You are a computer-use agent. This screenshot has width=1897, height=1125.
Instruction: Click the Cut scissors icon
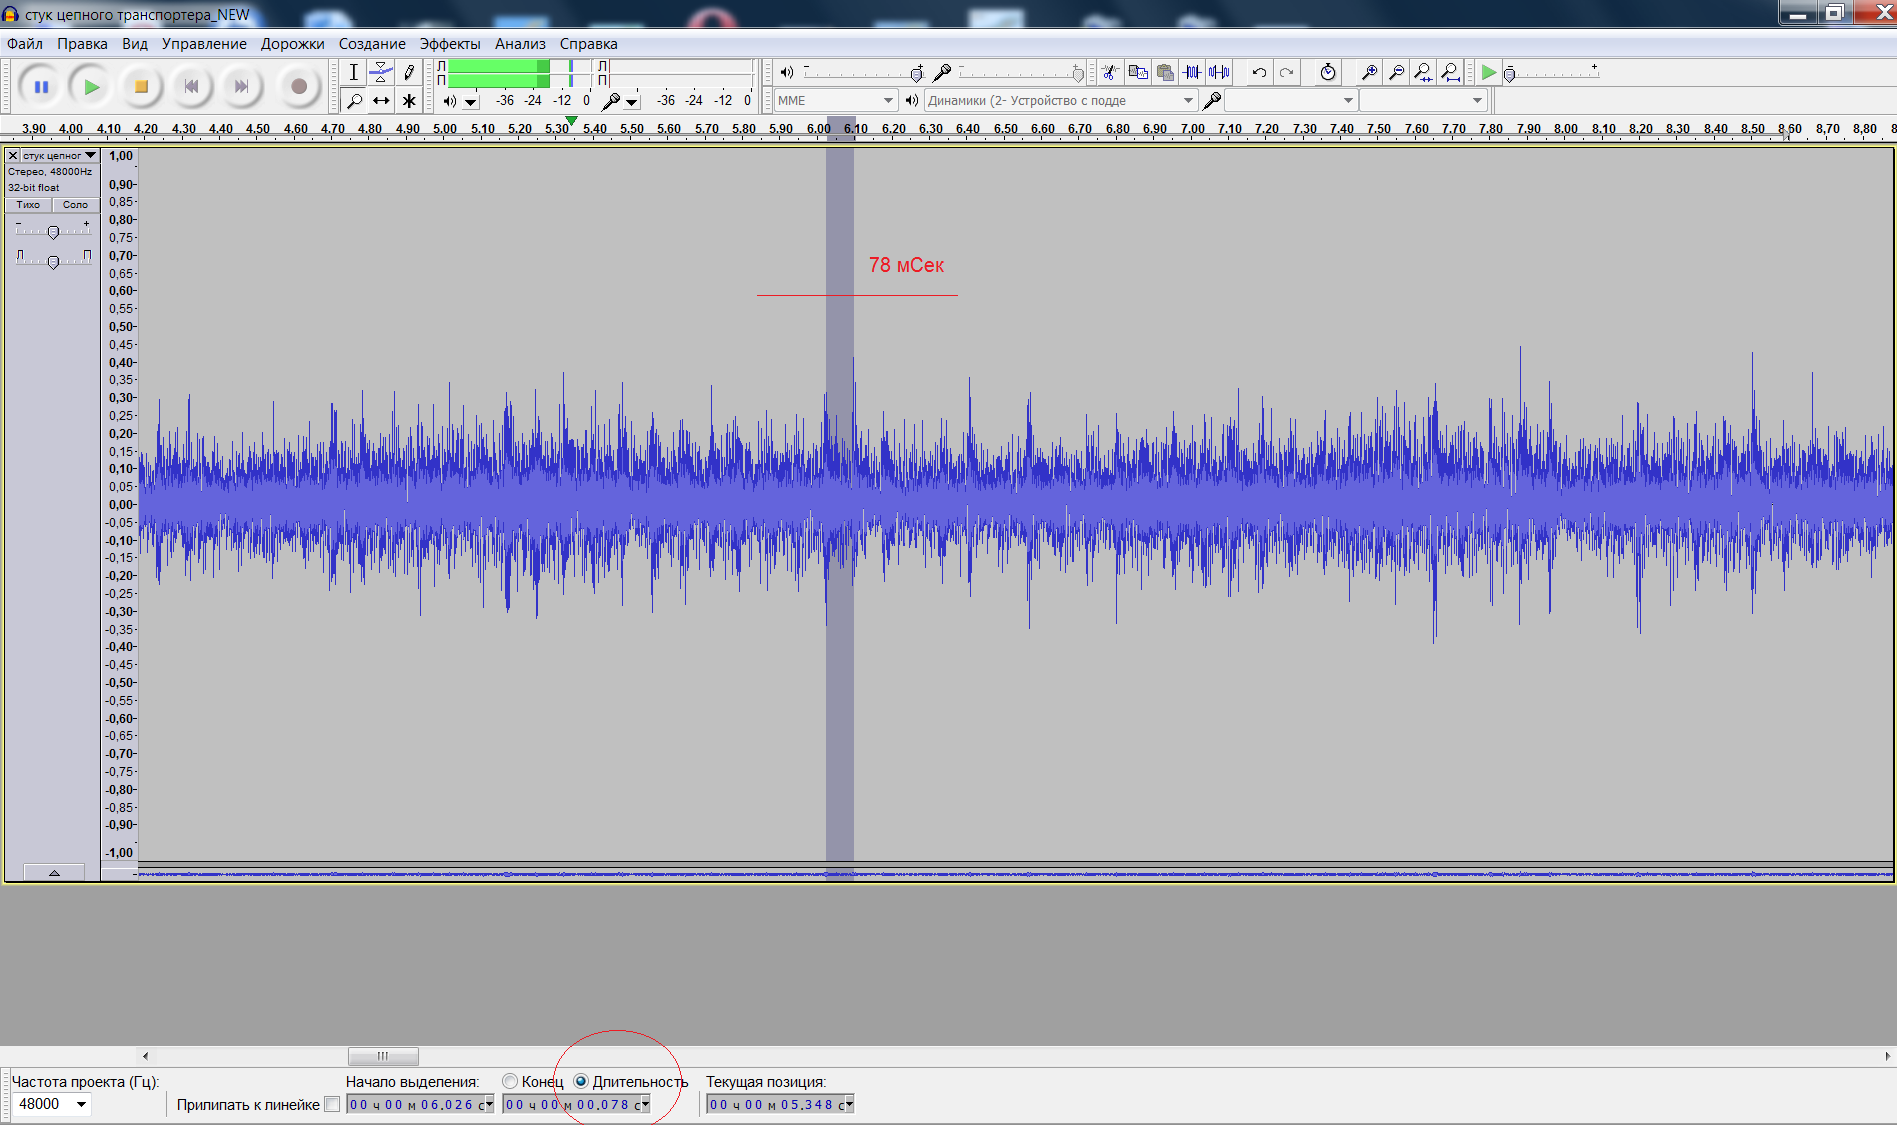(1109, 72)
